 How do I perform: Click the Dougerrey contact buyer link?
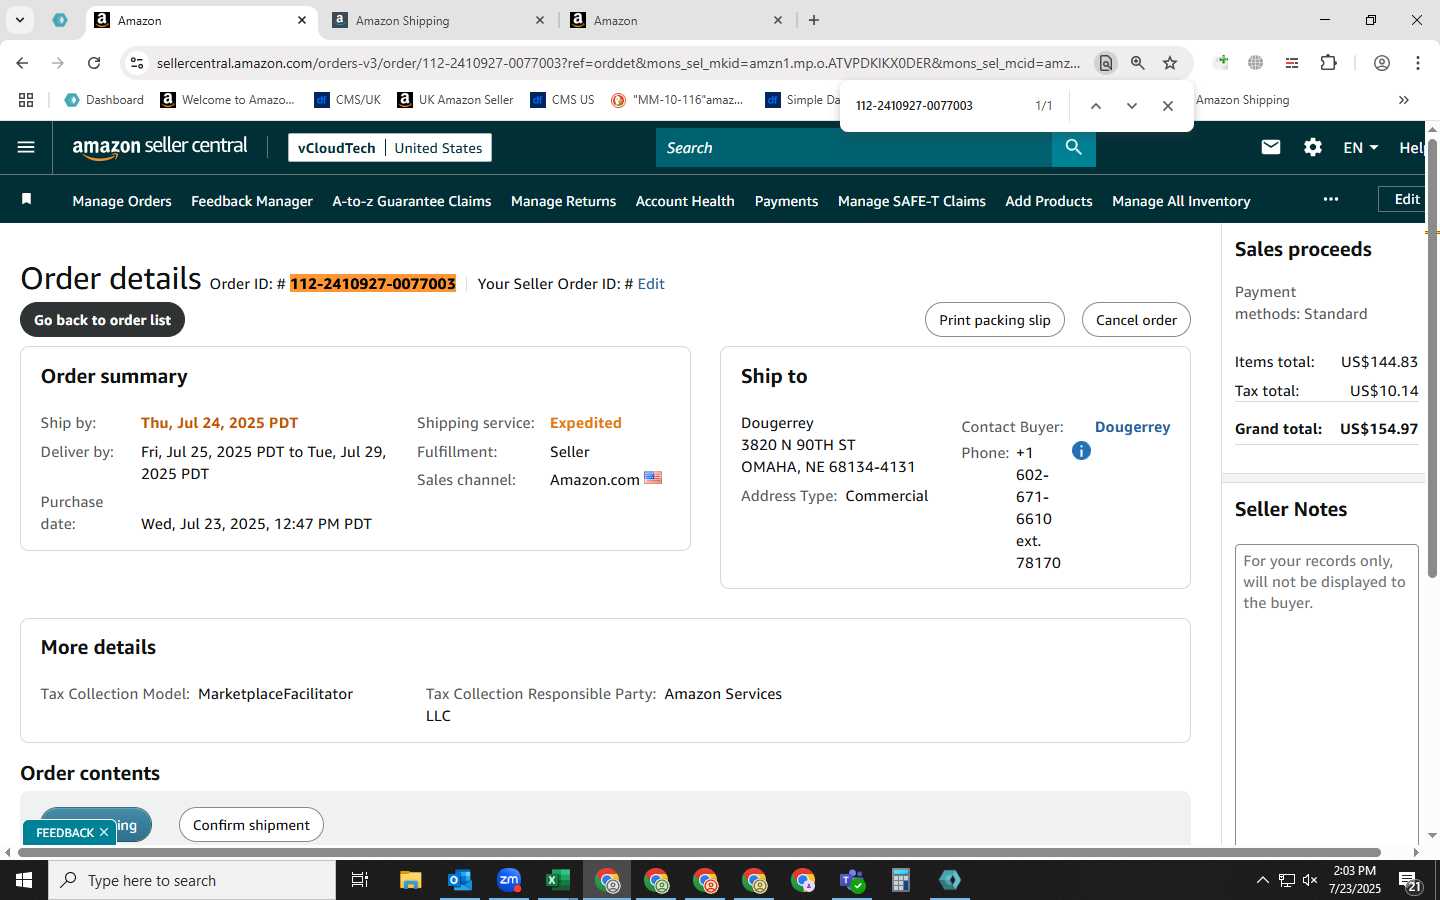click(x=1132, y=427)
